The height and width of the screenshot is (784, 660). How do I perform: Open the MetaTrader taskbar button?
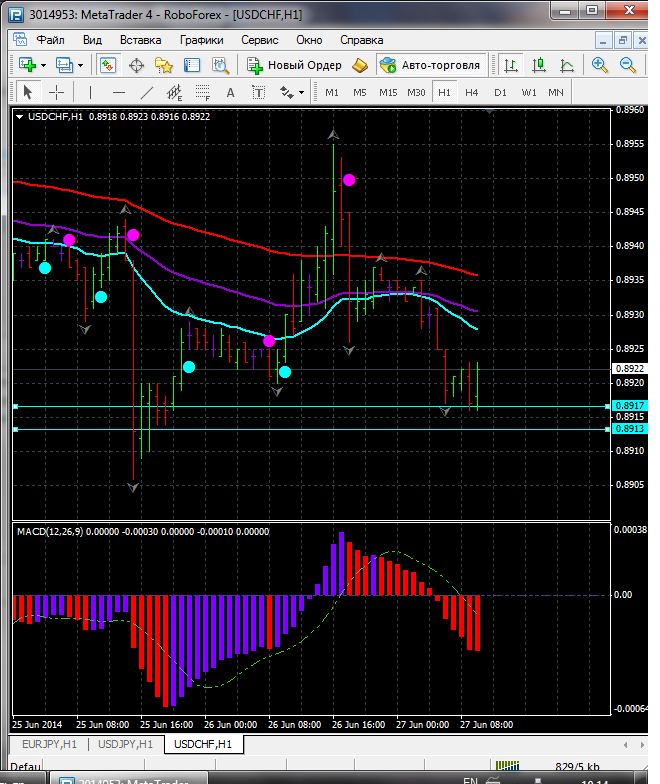tap(128, 780)
